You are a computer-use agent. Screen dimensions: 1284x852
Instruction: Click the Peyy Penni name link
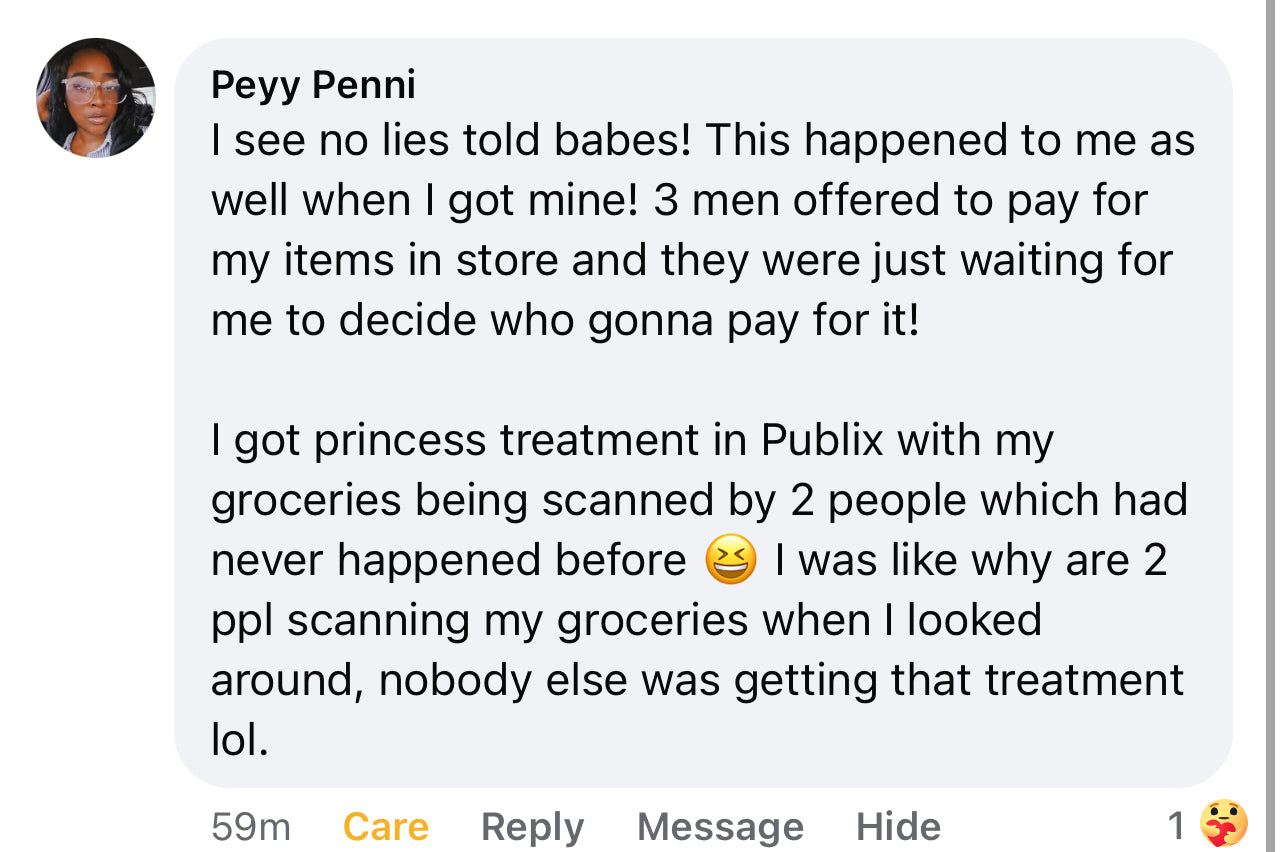313,85
